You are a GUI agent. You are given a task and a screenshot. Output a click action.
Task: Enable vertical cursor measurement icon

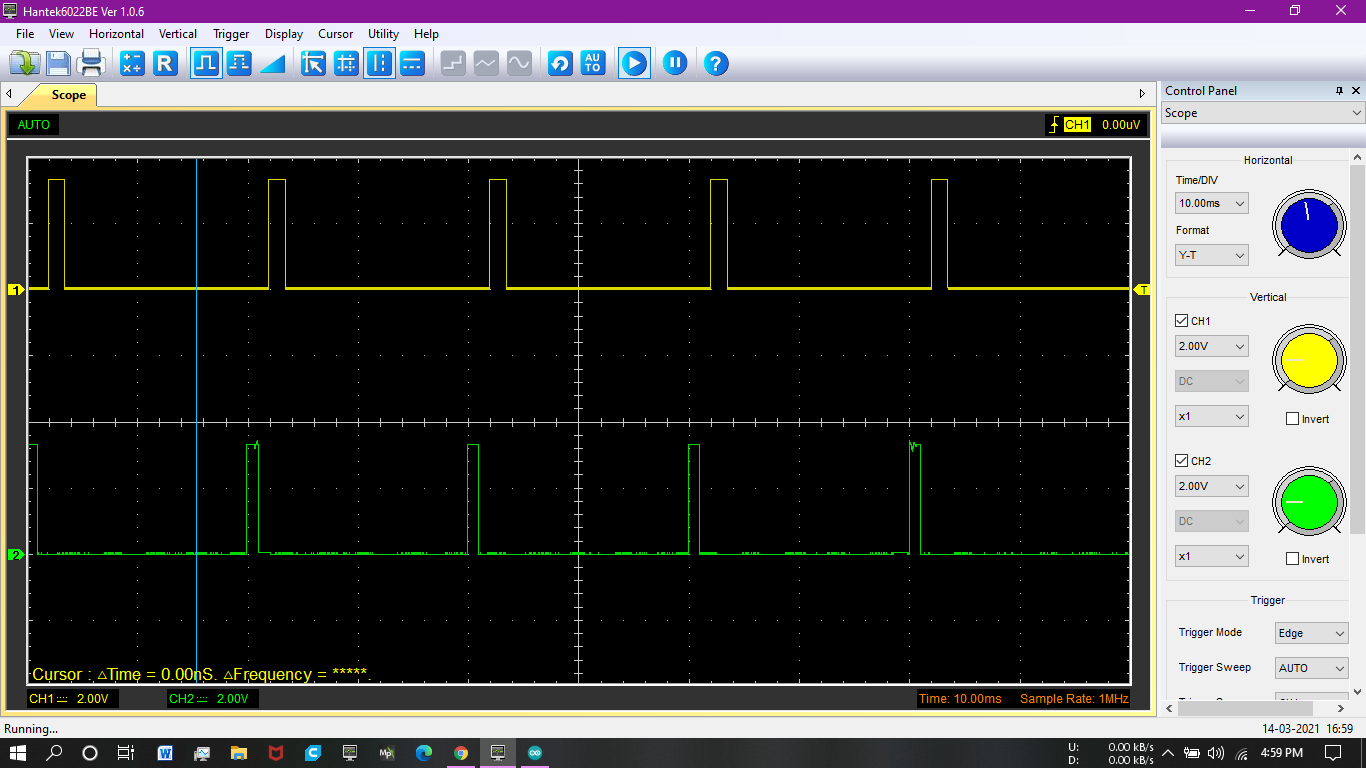[x=379, y=63]
